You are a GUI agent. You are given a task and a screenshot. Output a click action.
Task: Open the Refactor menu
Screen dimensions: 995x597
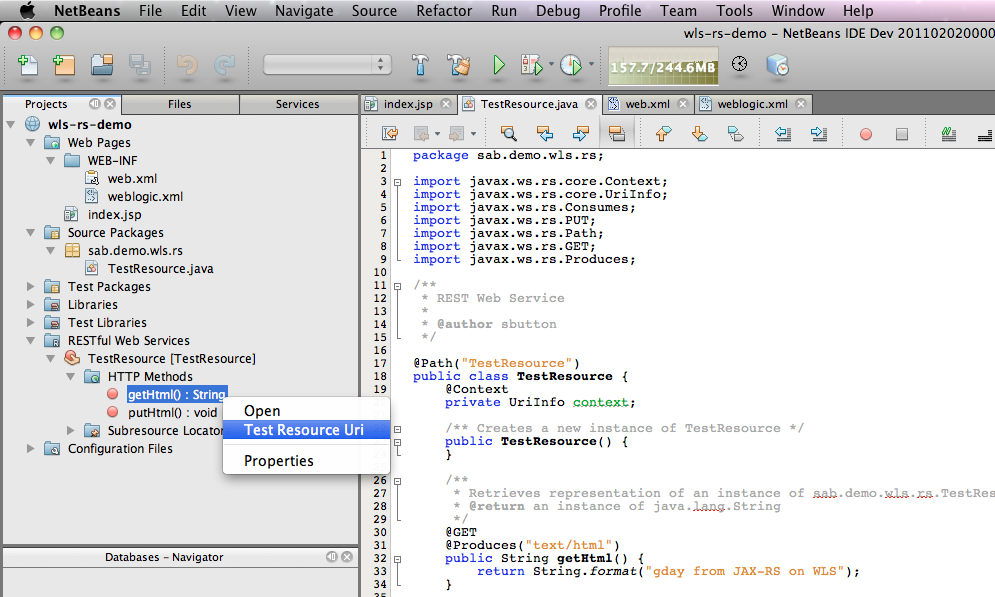tap(443, 11)
